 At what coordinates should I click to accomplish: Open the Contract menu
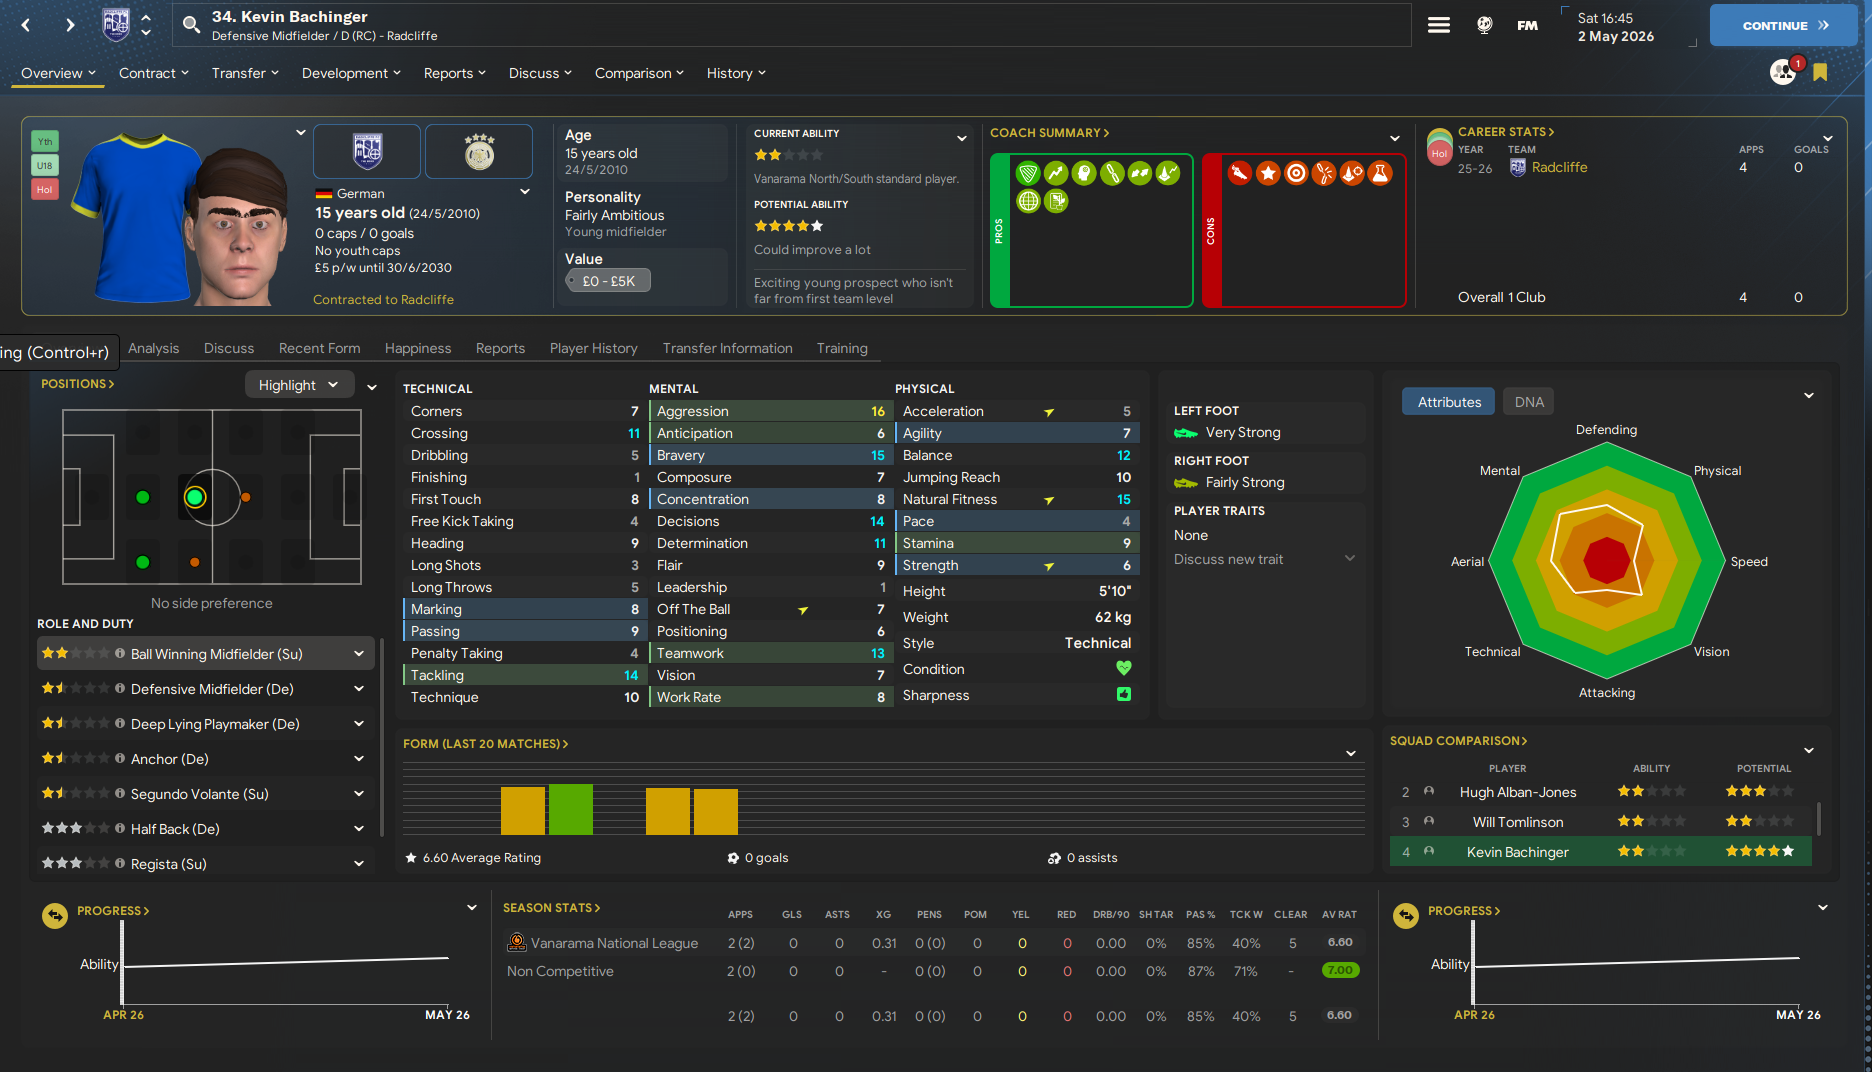click(x=154, y=73)
